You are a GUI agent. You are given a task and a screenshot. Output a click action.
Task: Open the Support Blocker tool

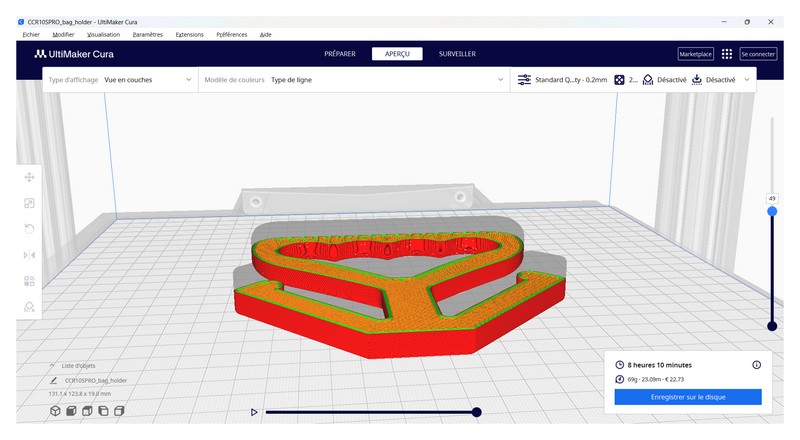coord(29,307)
